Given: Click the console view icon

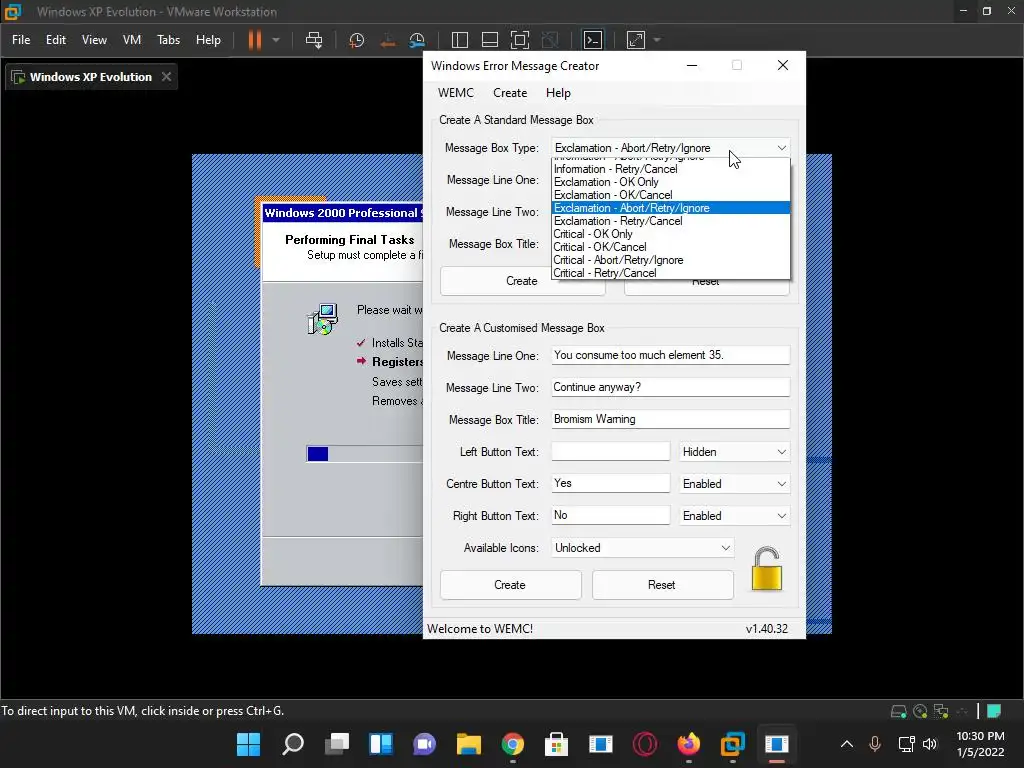Looking at the screenshot, I should click(592, 40).
